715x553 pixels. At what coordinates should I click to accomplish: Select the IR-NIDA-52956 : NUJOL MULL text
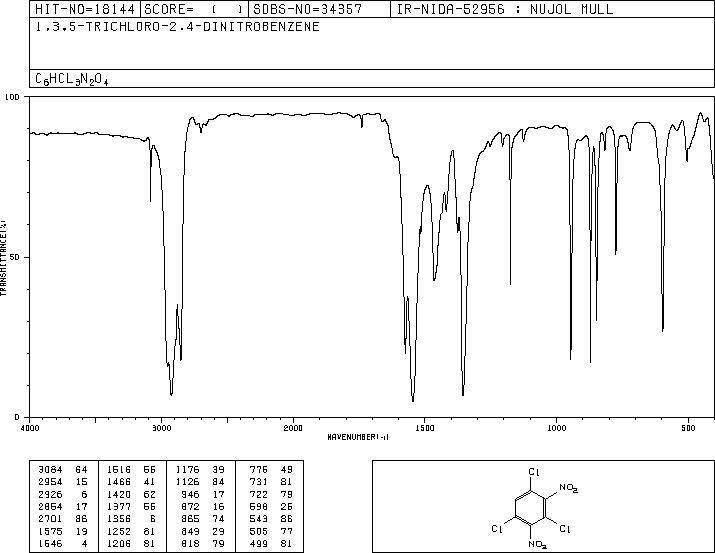[505, 9]
